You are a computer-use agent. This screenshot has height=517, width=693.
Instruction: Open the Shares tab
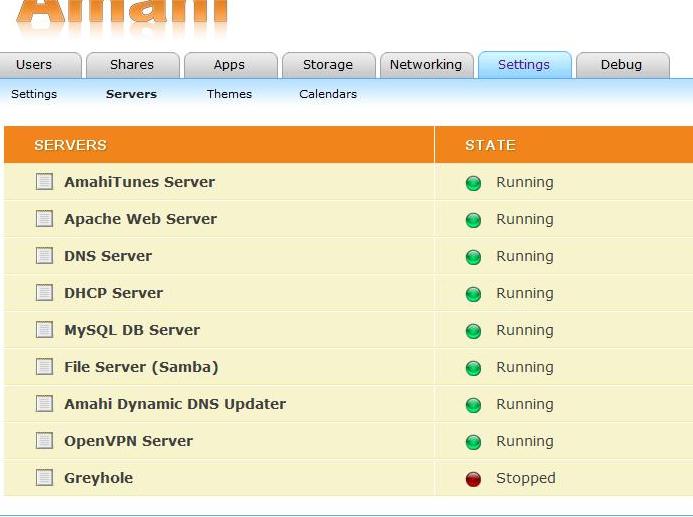(x=132, y=65)
